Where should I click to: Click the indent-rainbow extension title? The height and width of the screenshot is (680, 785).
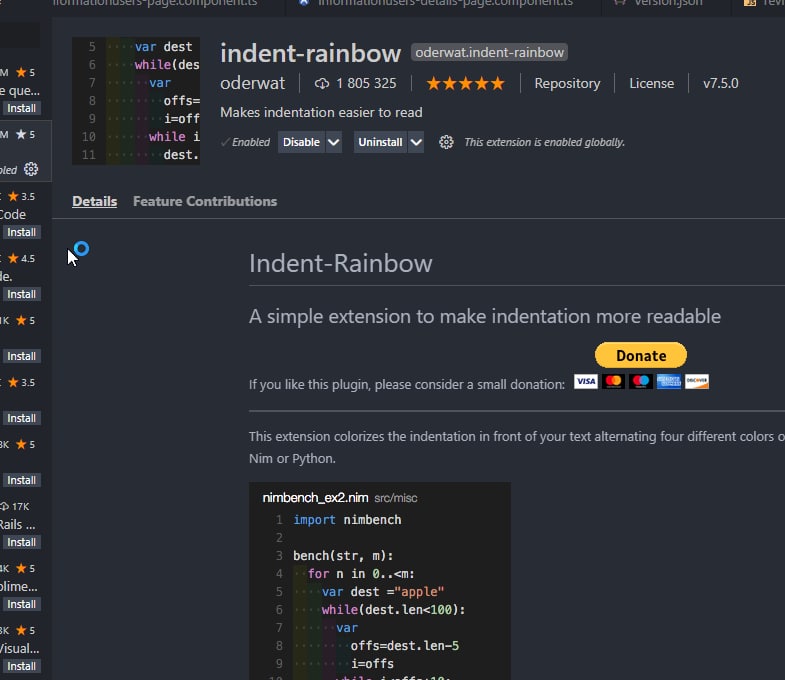tap(310, 53)
